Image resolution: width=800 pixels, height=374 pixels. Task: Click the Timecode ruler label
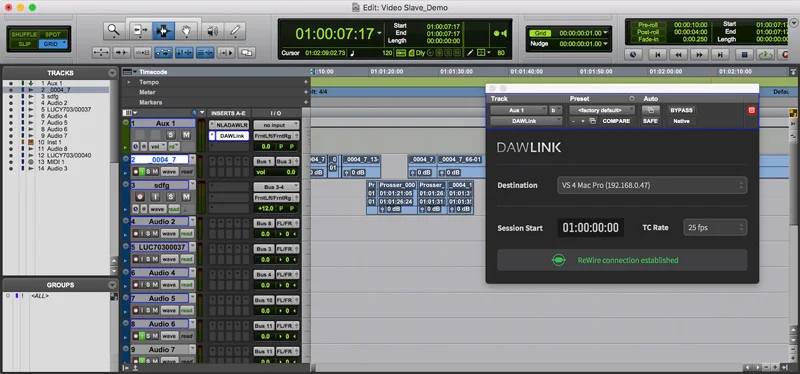click(x=153, y=72)
